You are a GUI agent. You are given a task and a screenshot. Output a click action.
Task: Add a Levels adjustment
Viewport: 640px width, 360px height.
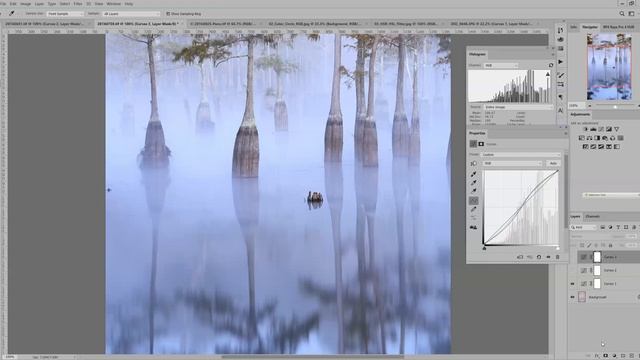593,129
